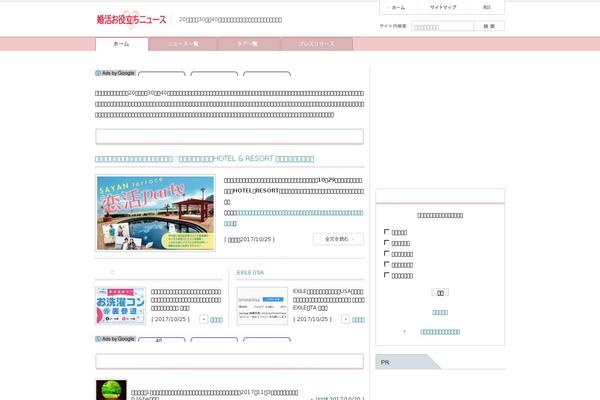Open the サイトマップ link
Image resolution: width=600 pixels, height=400 pixels.
click(x=443, y=7)
